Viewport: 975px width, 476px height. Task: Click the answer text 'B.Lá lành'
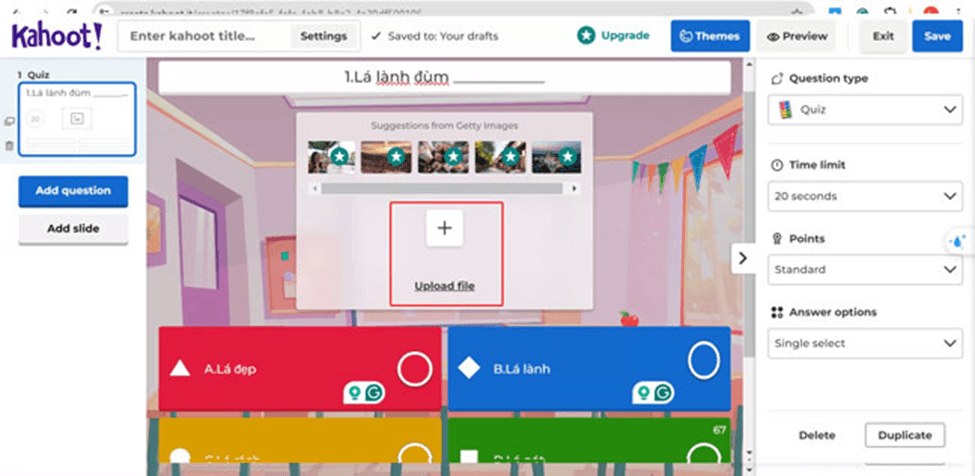click(522, 369)
